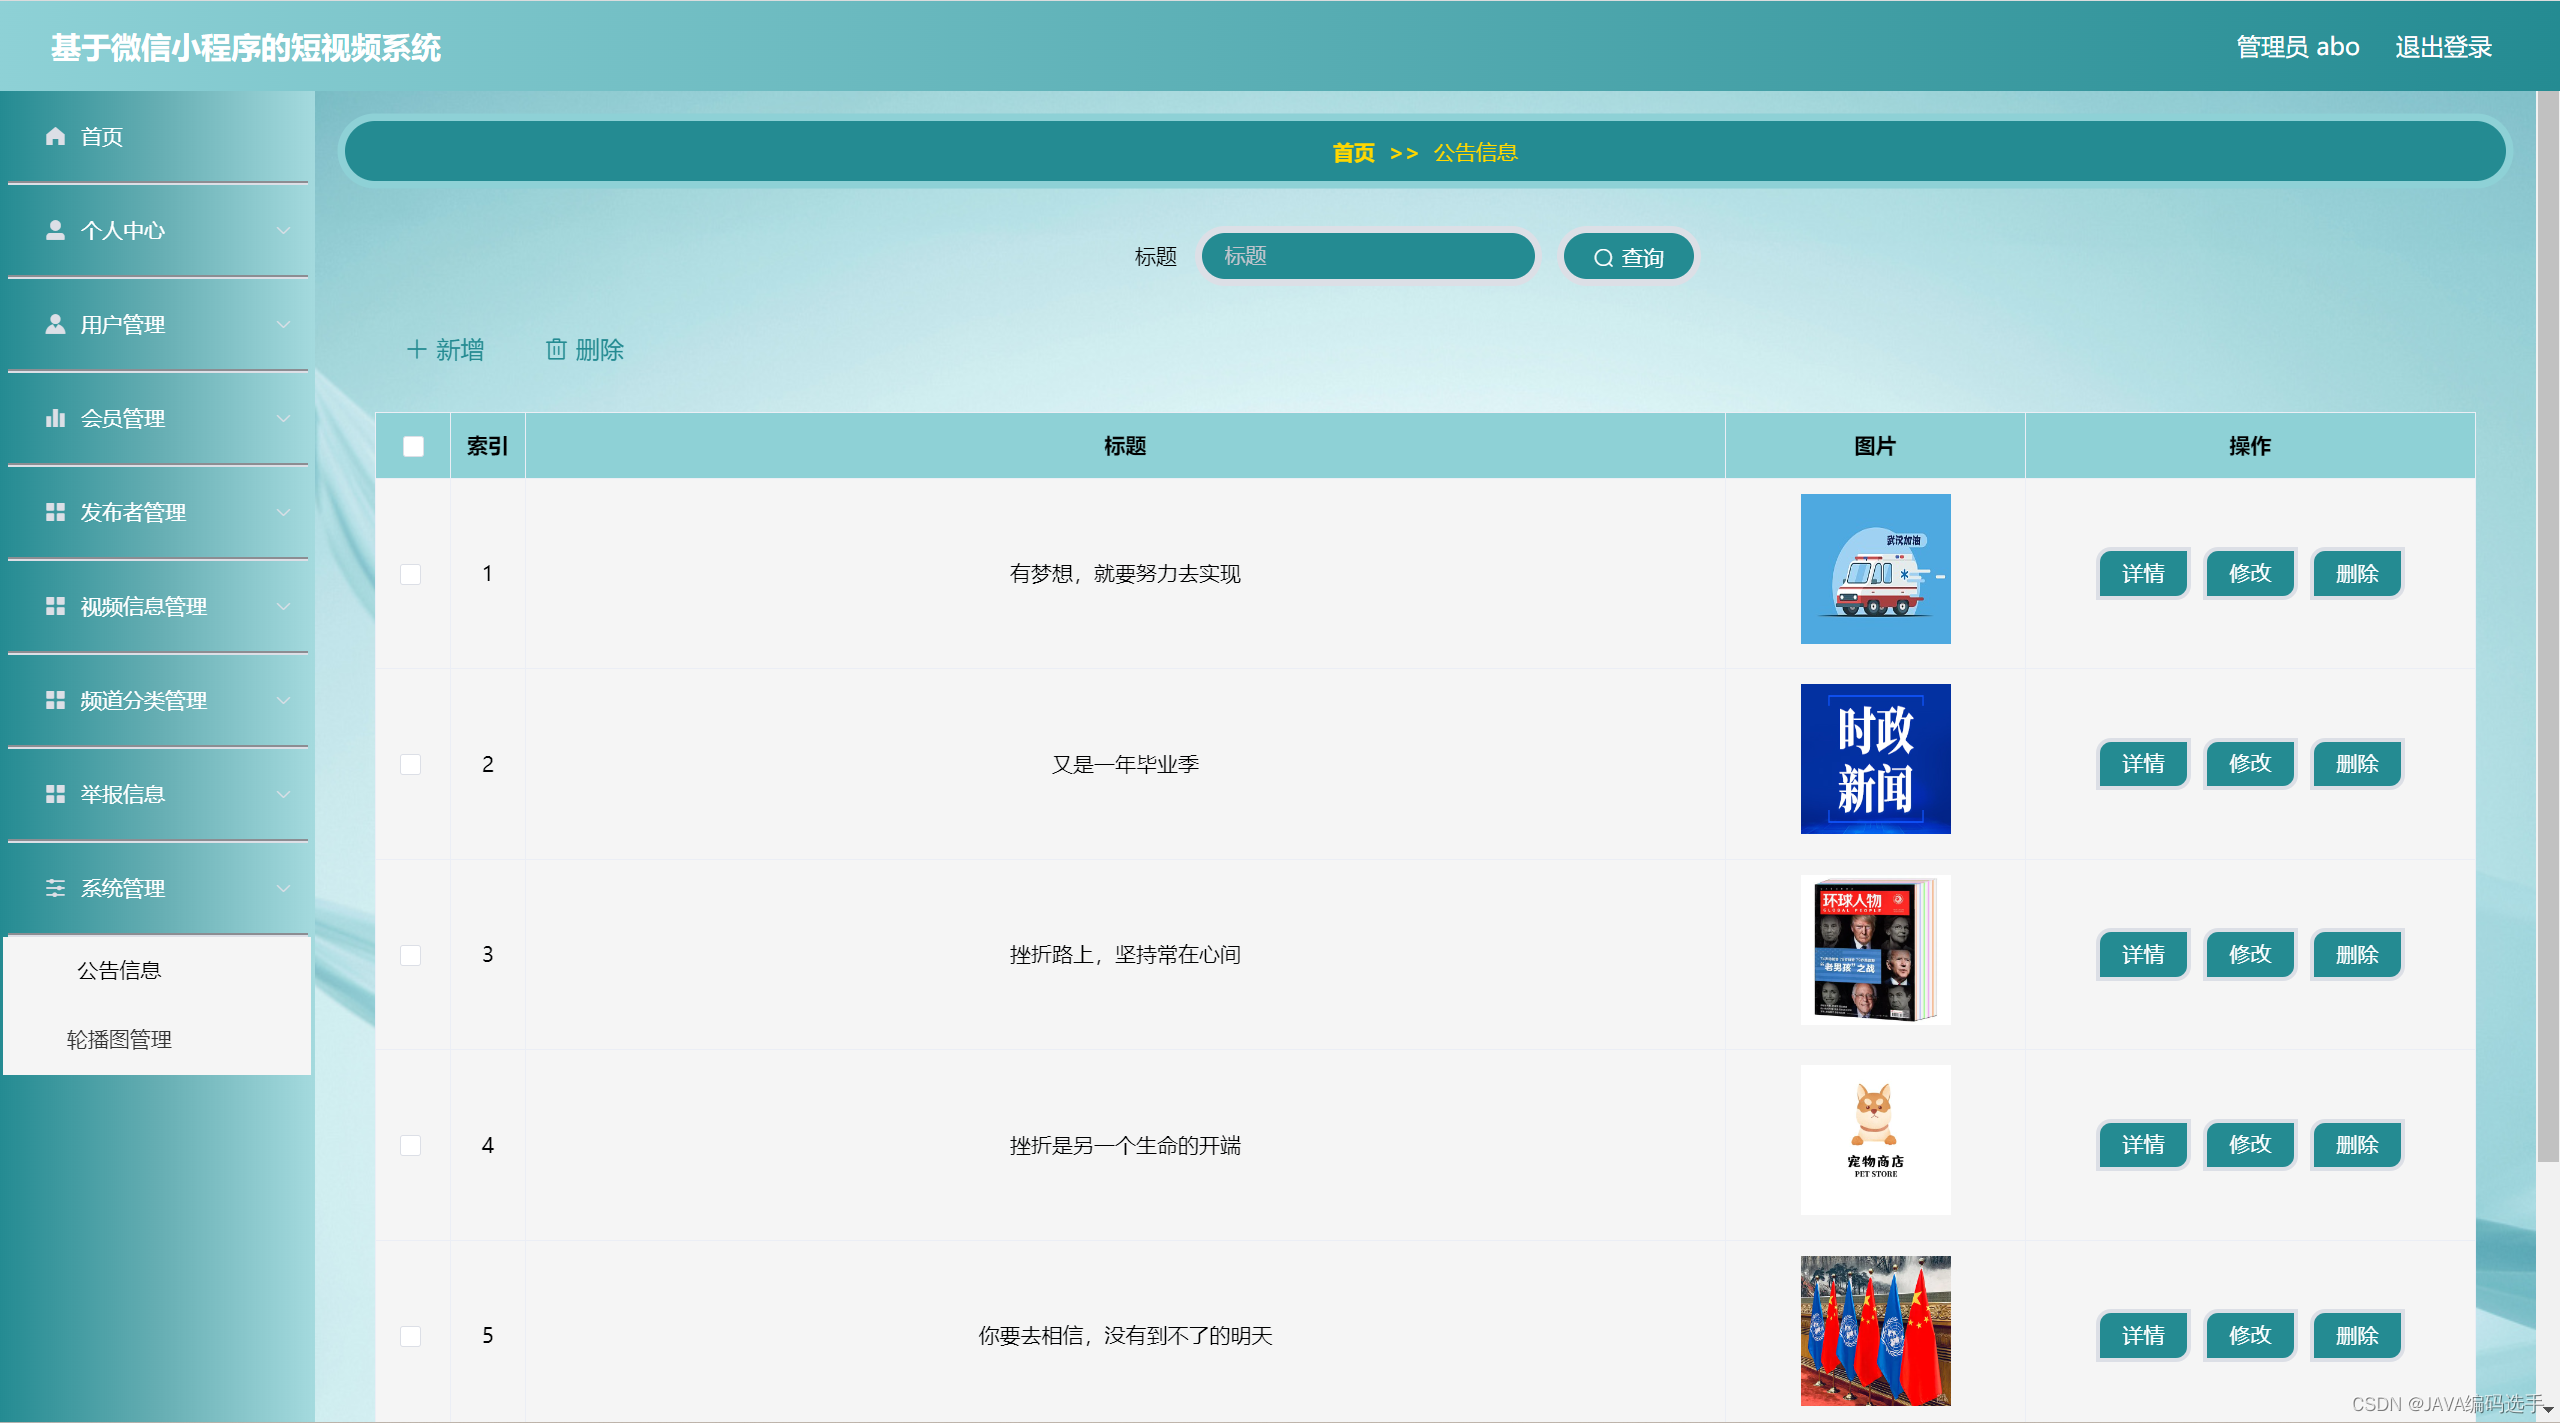The width and height of the screenshot is (2560, 1423).
Task: Click the sliders icon beside 系统管理
Action: [55, 888]
